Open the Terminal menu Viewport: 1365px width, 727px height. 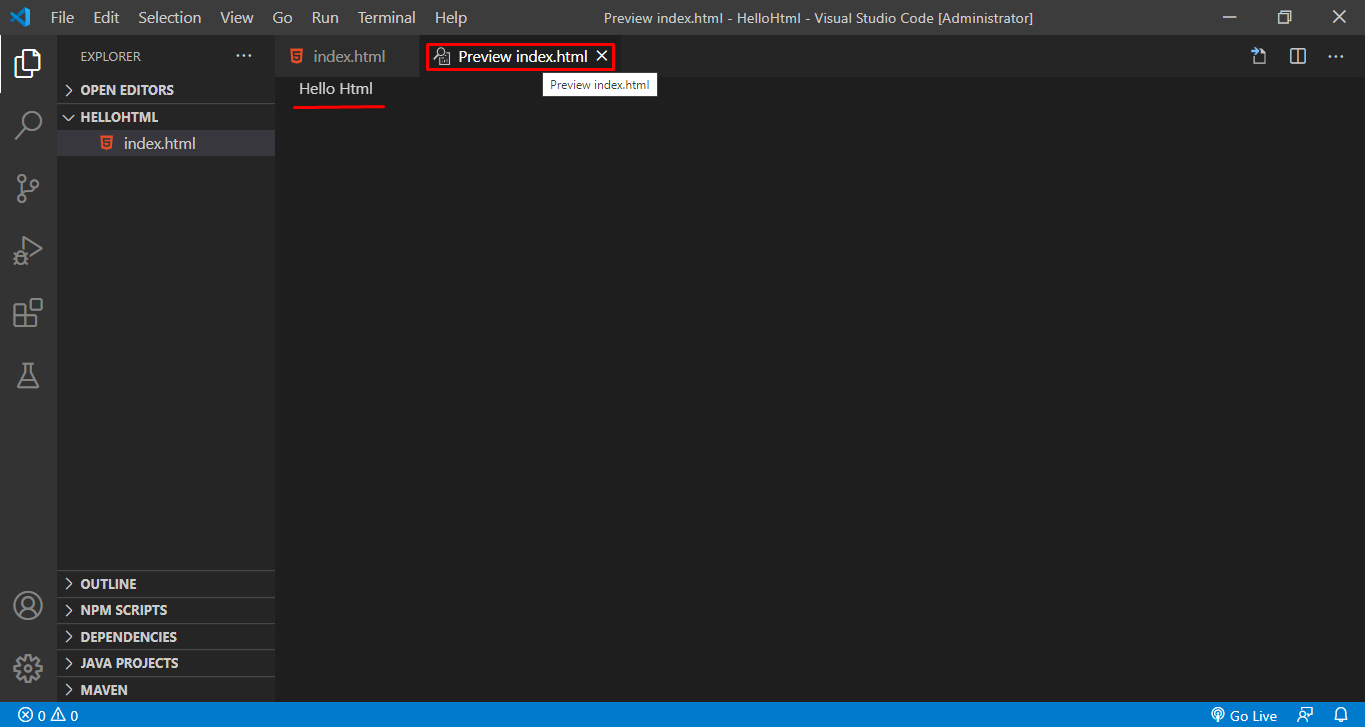386,18
